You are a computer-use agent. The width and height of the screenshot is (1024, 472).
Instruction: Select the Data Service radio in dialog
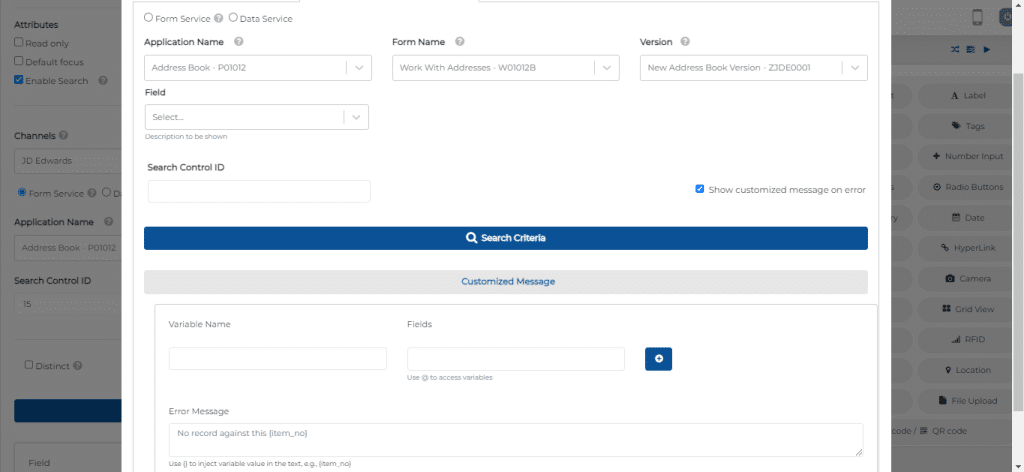pos(233,18)
